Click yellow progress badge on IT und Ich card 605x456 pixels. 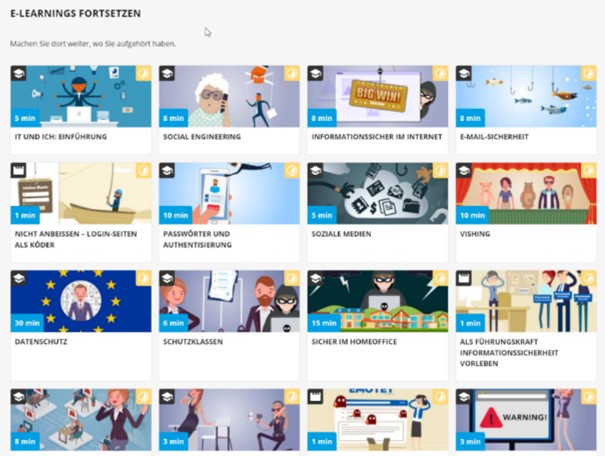pyautogui.click(x=144, y=73)
